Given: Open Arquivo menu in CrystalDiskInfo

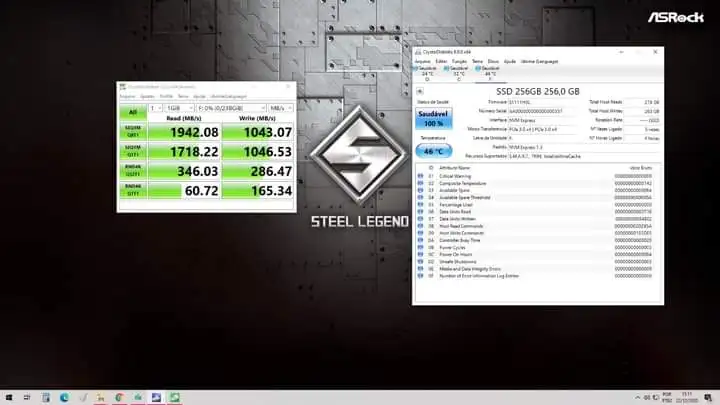Looking at the screenshot, I should (x=422, y=62).
